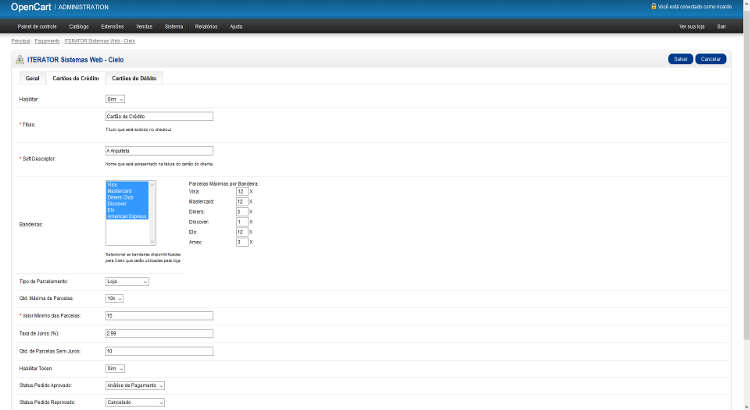Click the Cancelar button
The height and width of the screenshot is (410, 750).
point(711,59)
